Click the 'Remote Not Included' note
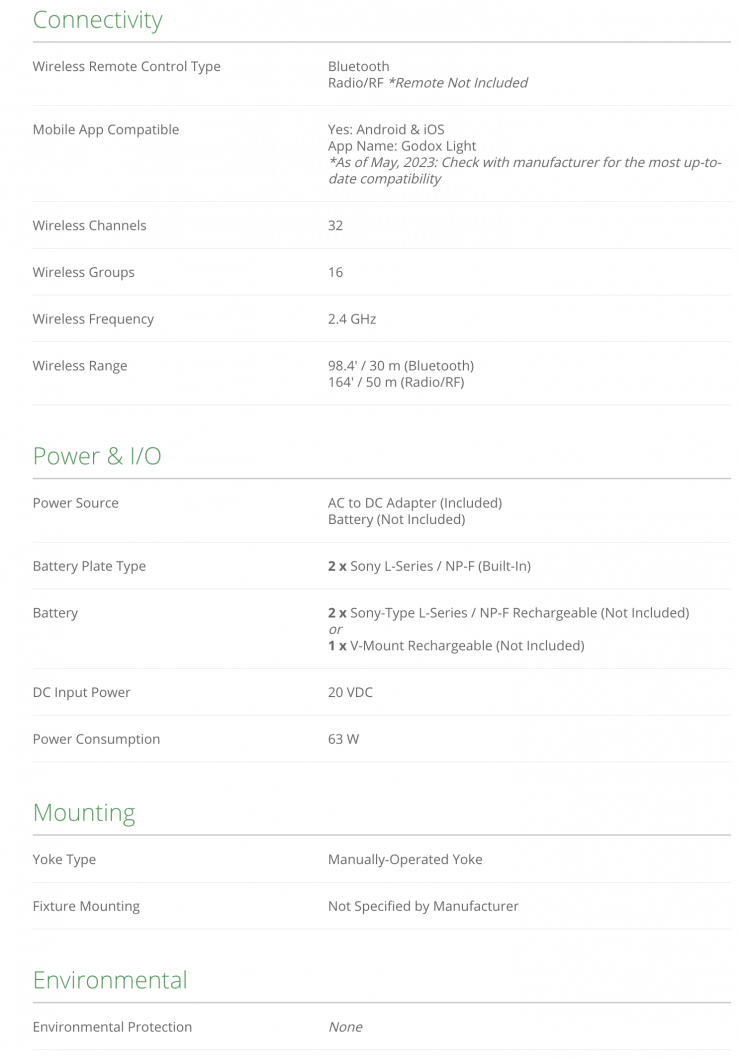The height and width of the screenshot is (1060, 740). pyautogui.click(x=457, y=82)
